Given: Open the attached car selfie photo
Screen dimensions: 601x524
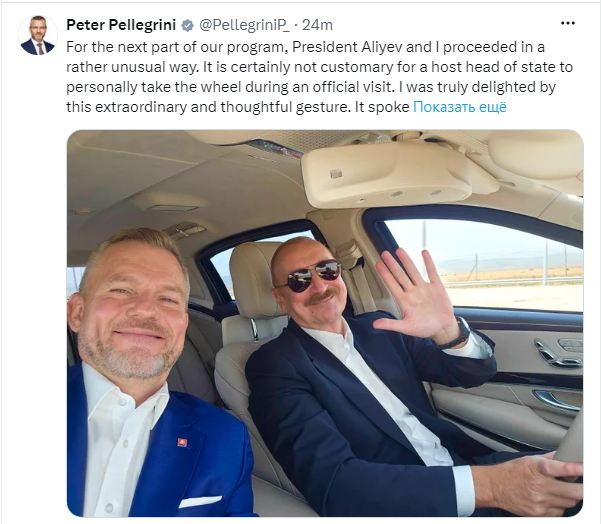Looking at the screenshot, I should (x=325, y=323).
